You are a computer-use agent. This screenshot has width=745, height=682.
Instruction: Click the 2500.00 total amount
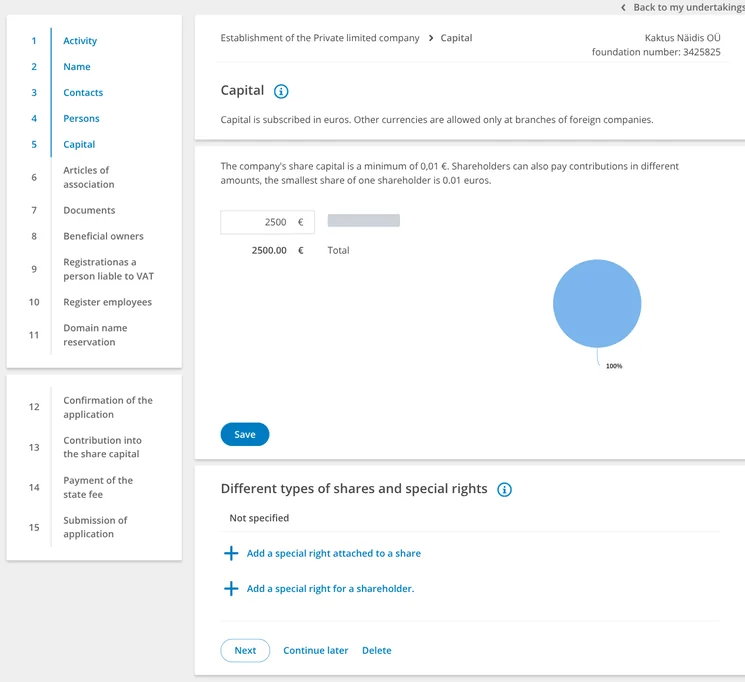(269, 250)
